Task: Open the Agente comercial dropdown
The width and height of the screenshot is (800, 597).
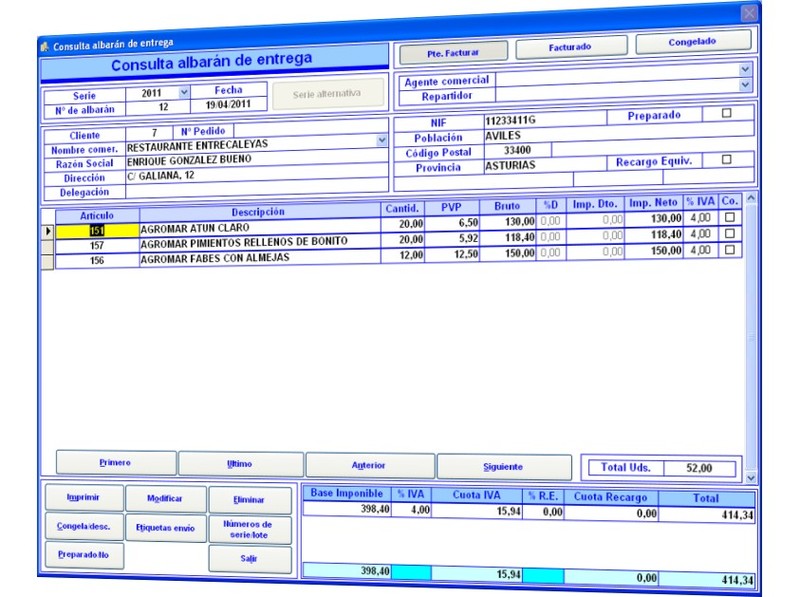Action: click(745, 70)
